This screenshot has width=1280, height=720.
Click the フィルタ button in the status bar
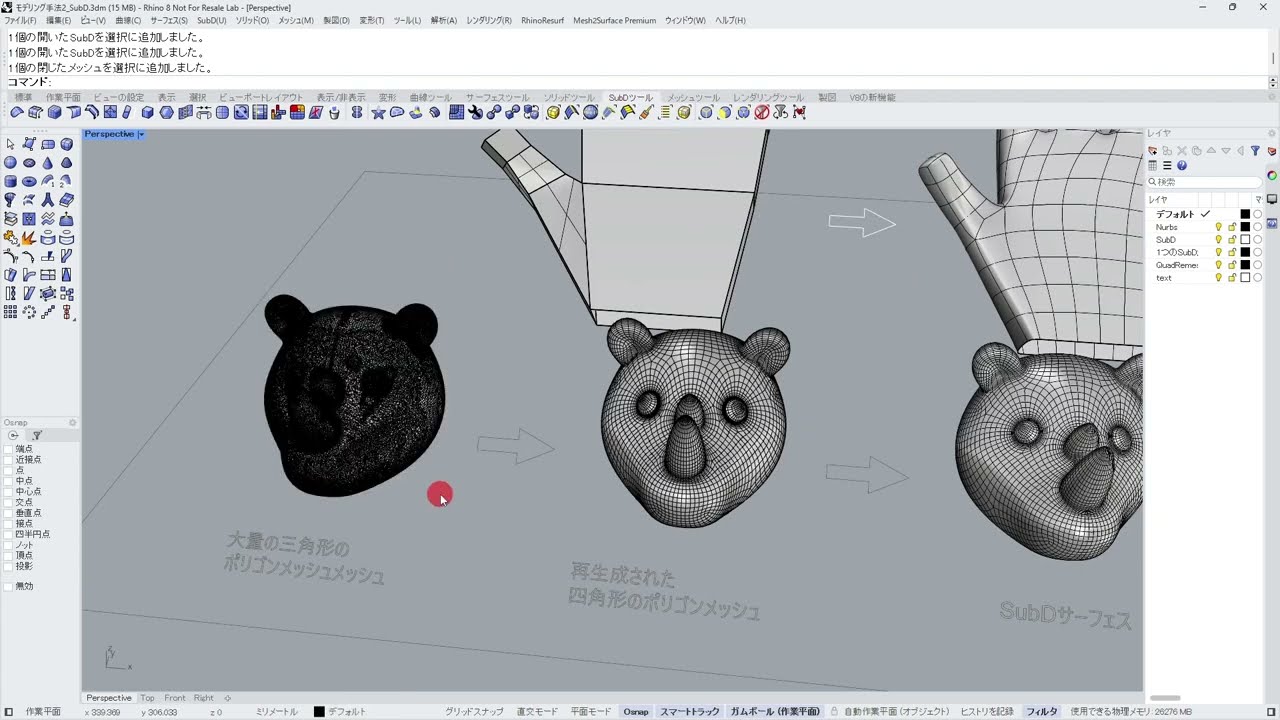tap(1042, 712)
